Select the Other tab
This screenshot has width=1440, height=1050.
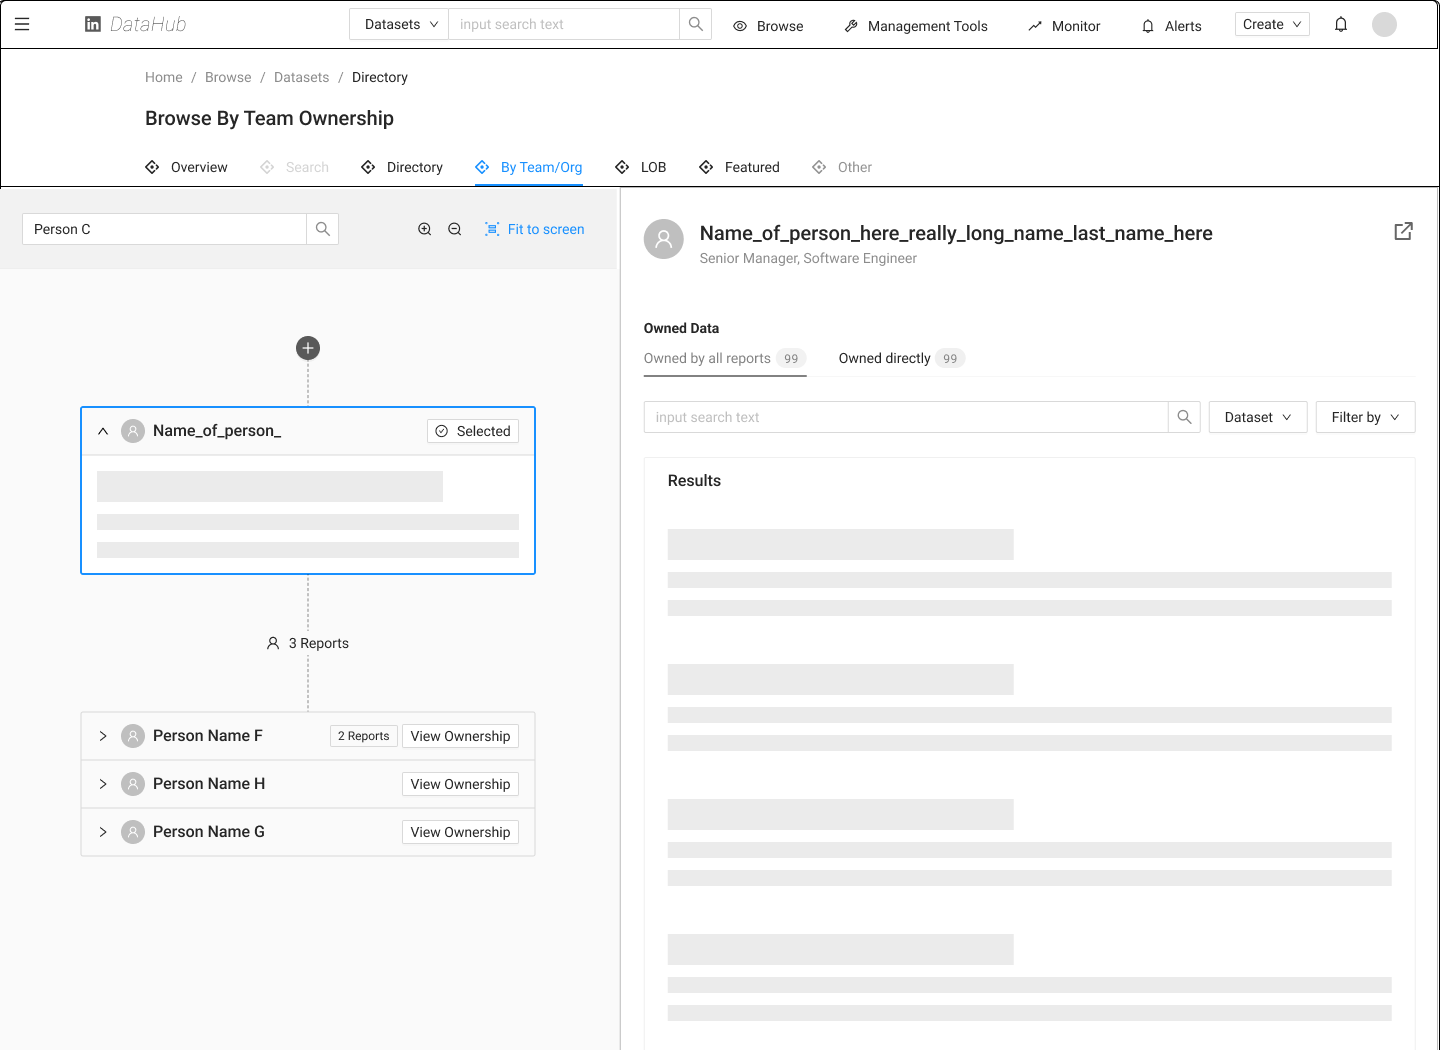(x=842, y=167)
